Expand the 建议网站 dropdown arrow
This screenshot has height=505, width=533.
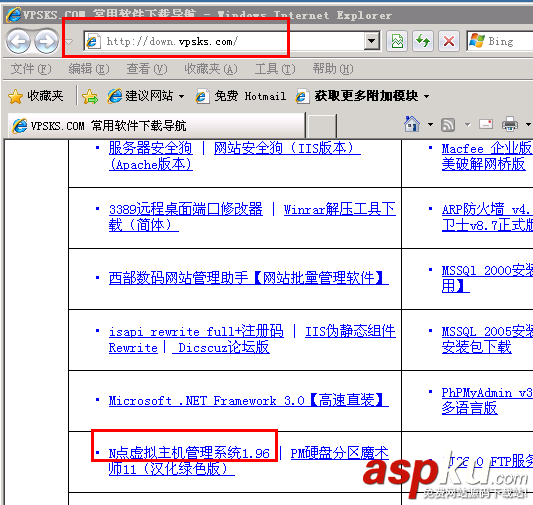pyautogui.click(x=182, y=97)
